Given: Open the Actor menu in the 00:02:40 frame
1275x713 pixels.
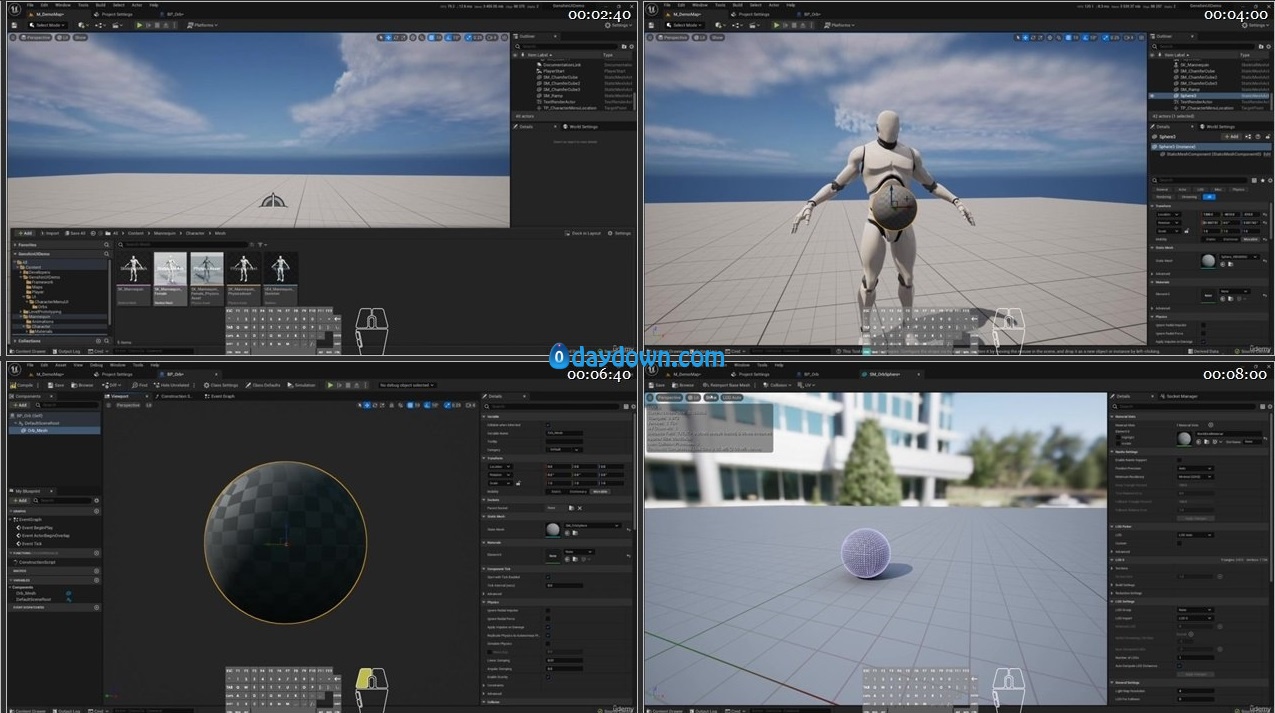Looking at the screenshot, I should [137, 5].
